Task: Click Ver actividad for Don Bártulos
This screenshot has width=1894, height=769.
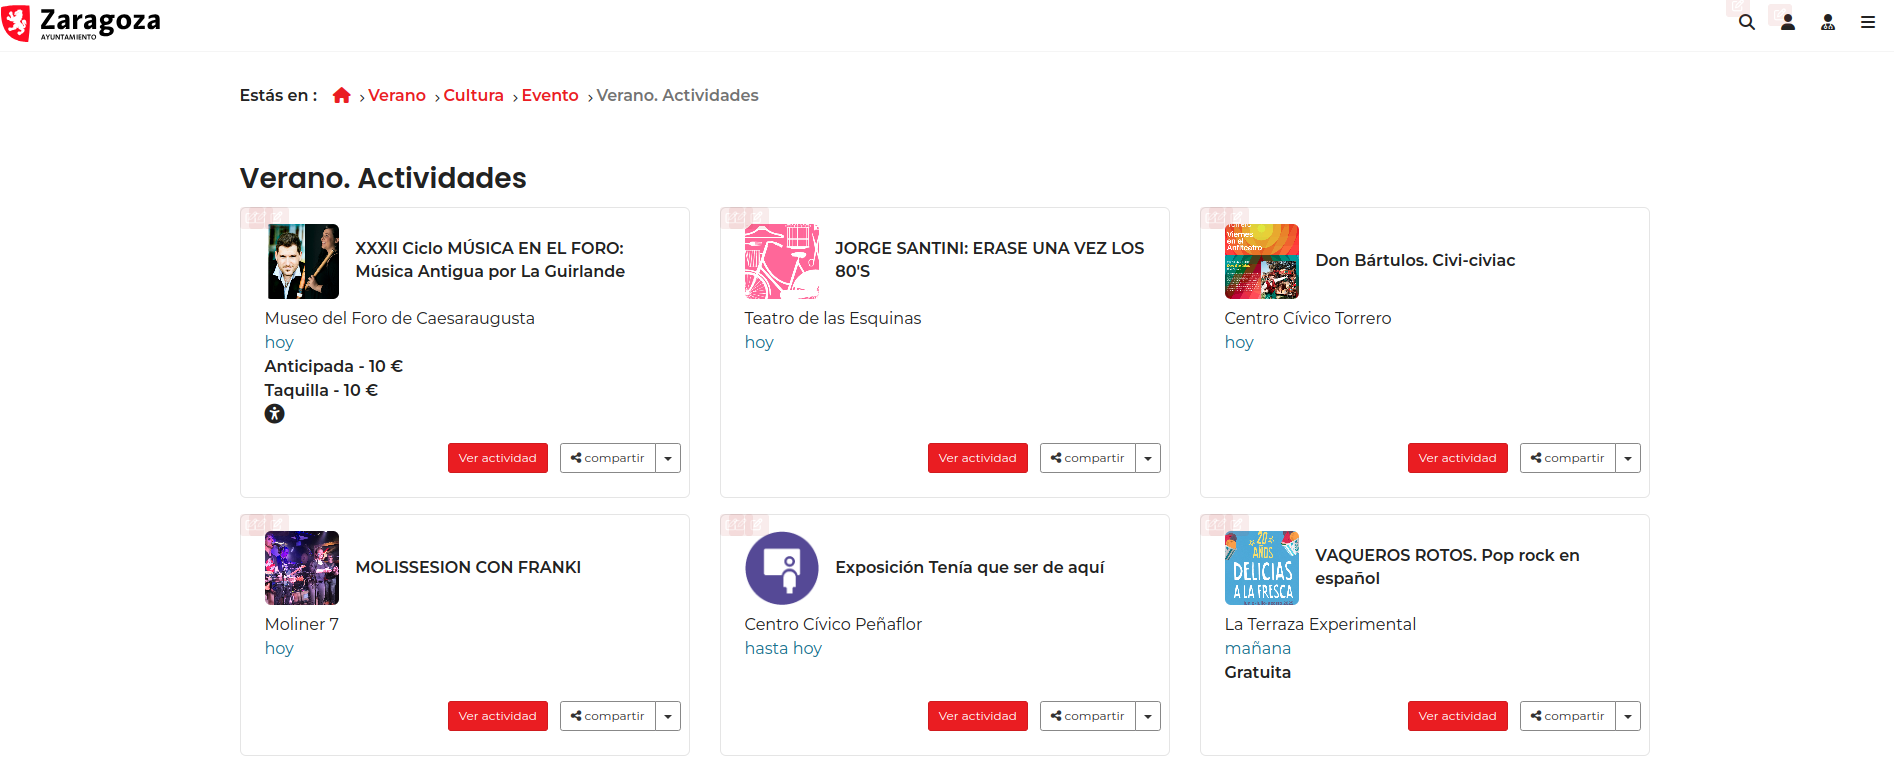Action: [x=1457, y=458]
